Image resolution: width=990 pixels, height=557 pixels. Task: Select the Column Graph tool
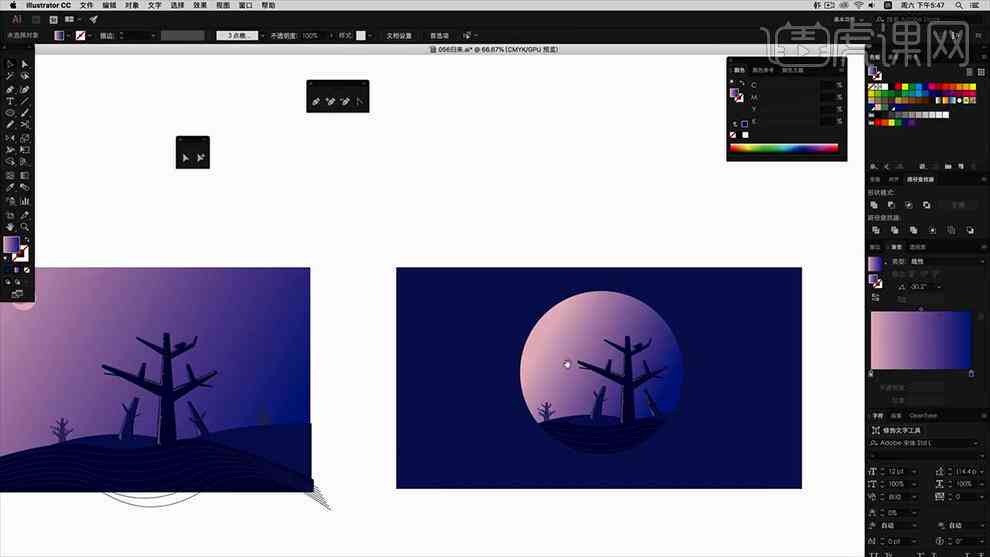tap(25, 201)
